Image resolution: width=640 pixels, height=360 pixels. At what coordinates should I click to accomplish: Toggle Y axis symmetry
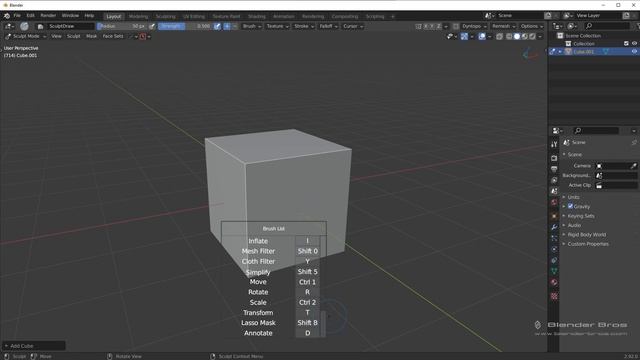pos(432,26)
